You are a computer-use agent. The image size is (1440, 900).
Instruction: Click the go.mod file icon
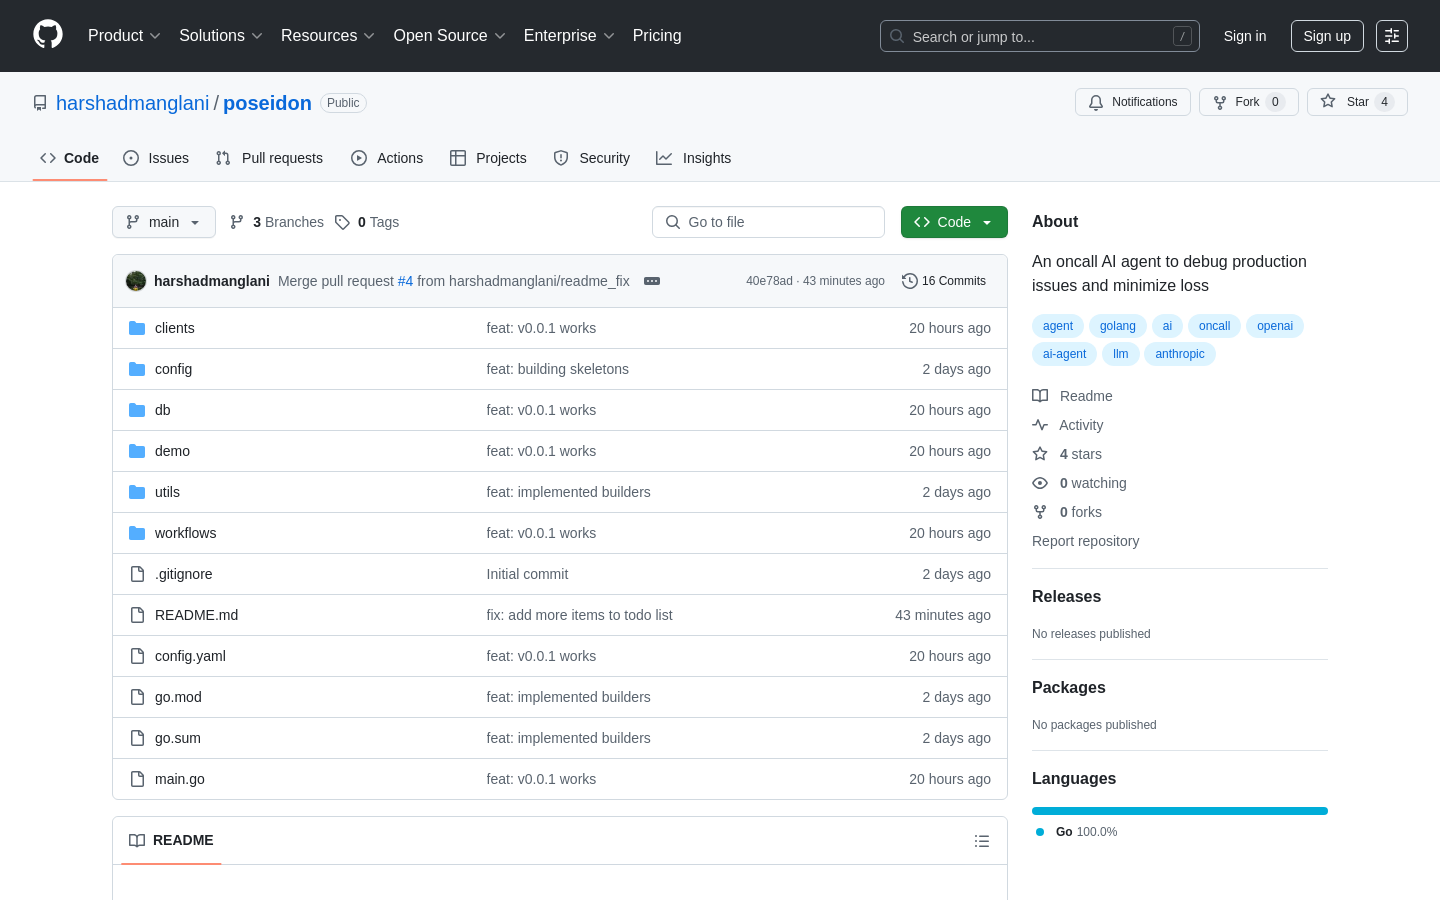[137, 697]
